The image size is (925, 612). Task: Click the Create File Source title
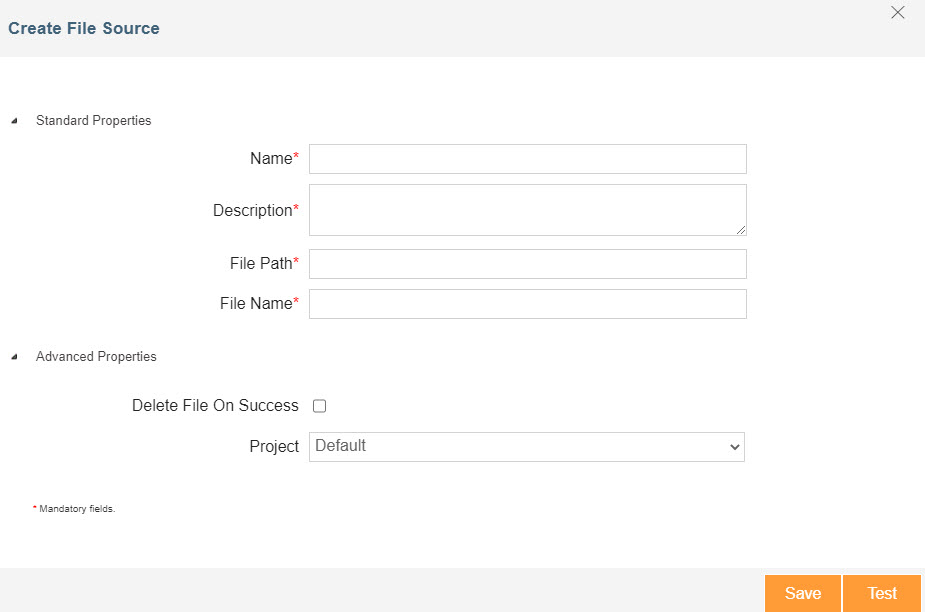point(84,28)
